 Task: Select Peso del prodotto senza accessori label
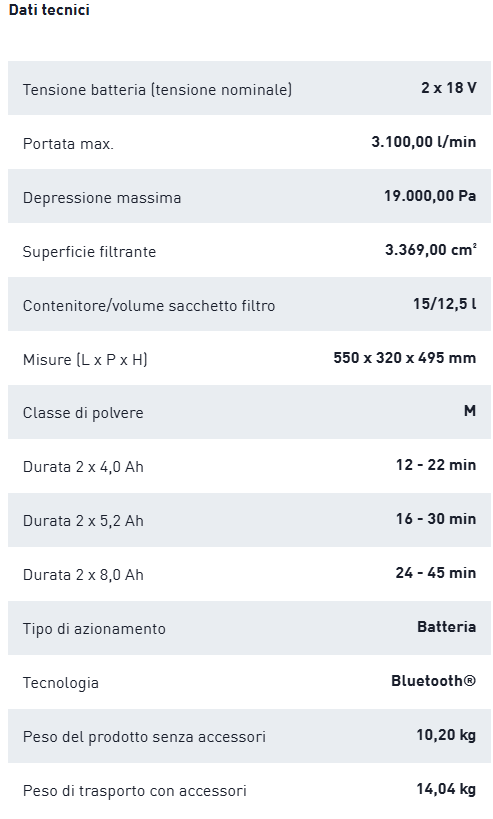point(144,736)
